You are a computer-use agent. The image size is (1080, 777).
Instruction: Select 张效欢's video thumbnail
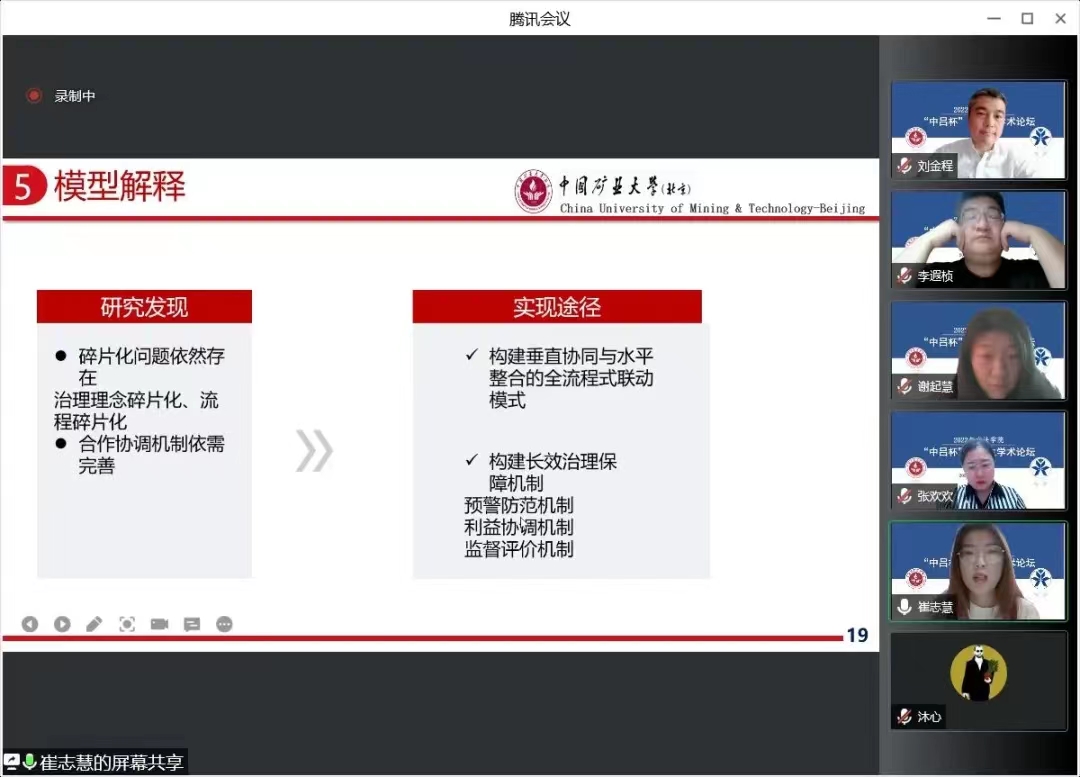point(978,461)
